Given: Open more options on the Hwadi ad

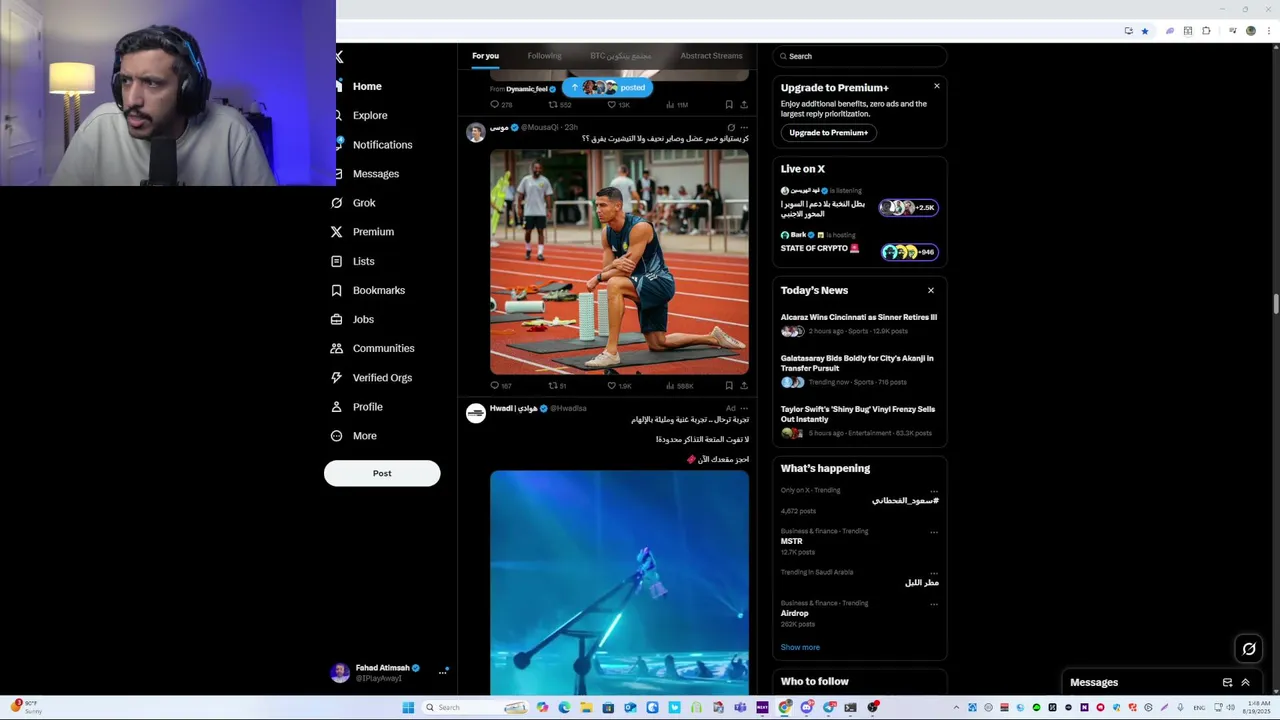Looking at the screenshot, I should click(x=744, y=408).
